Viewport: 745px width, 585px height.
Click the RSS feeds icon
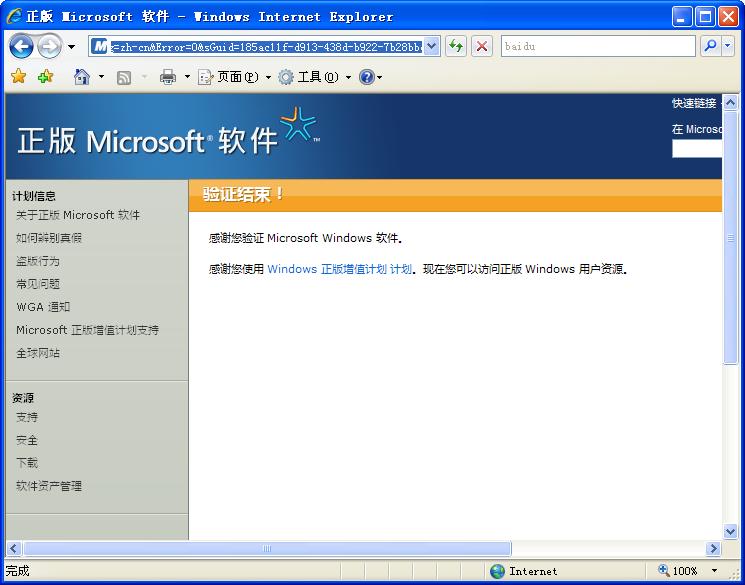(124, 77)
